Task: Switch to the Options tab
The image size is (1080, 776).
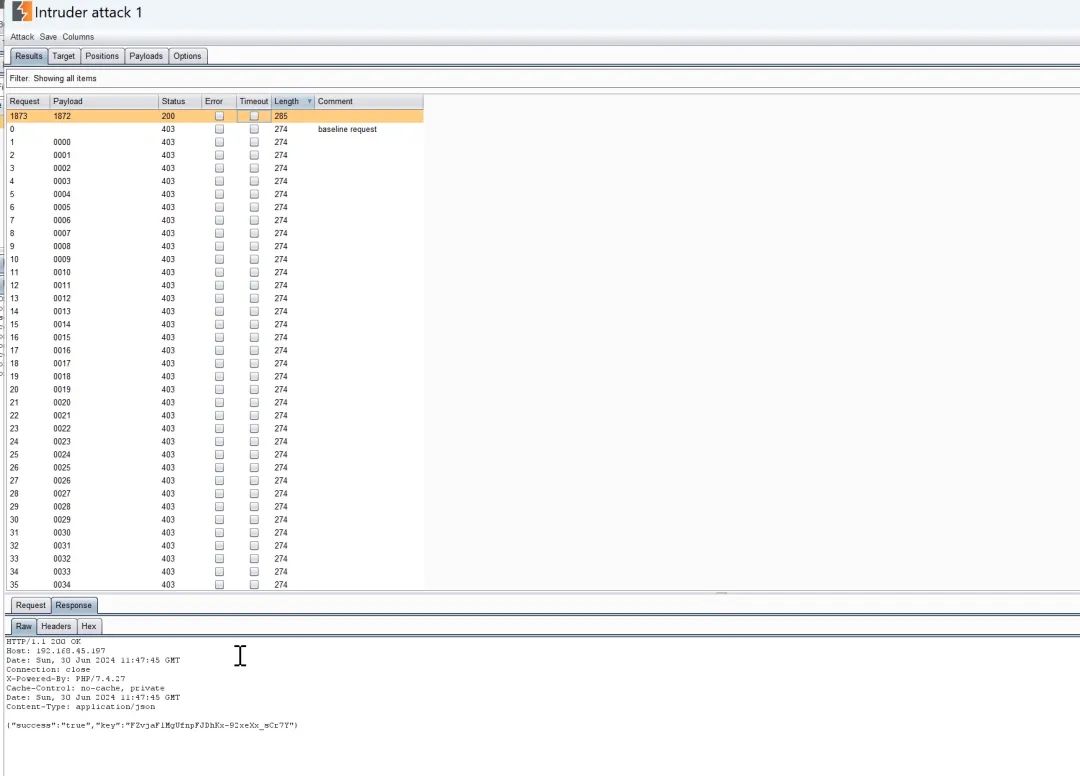Action: tap(187, 56)
